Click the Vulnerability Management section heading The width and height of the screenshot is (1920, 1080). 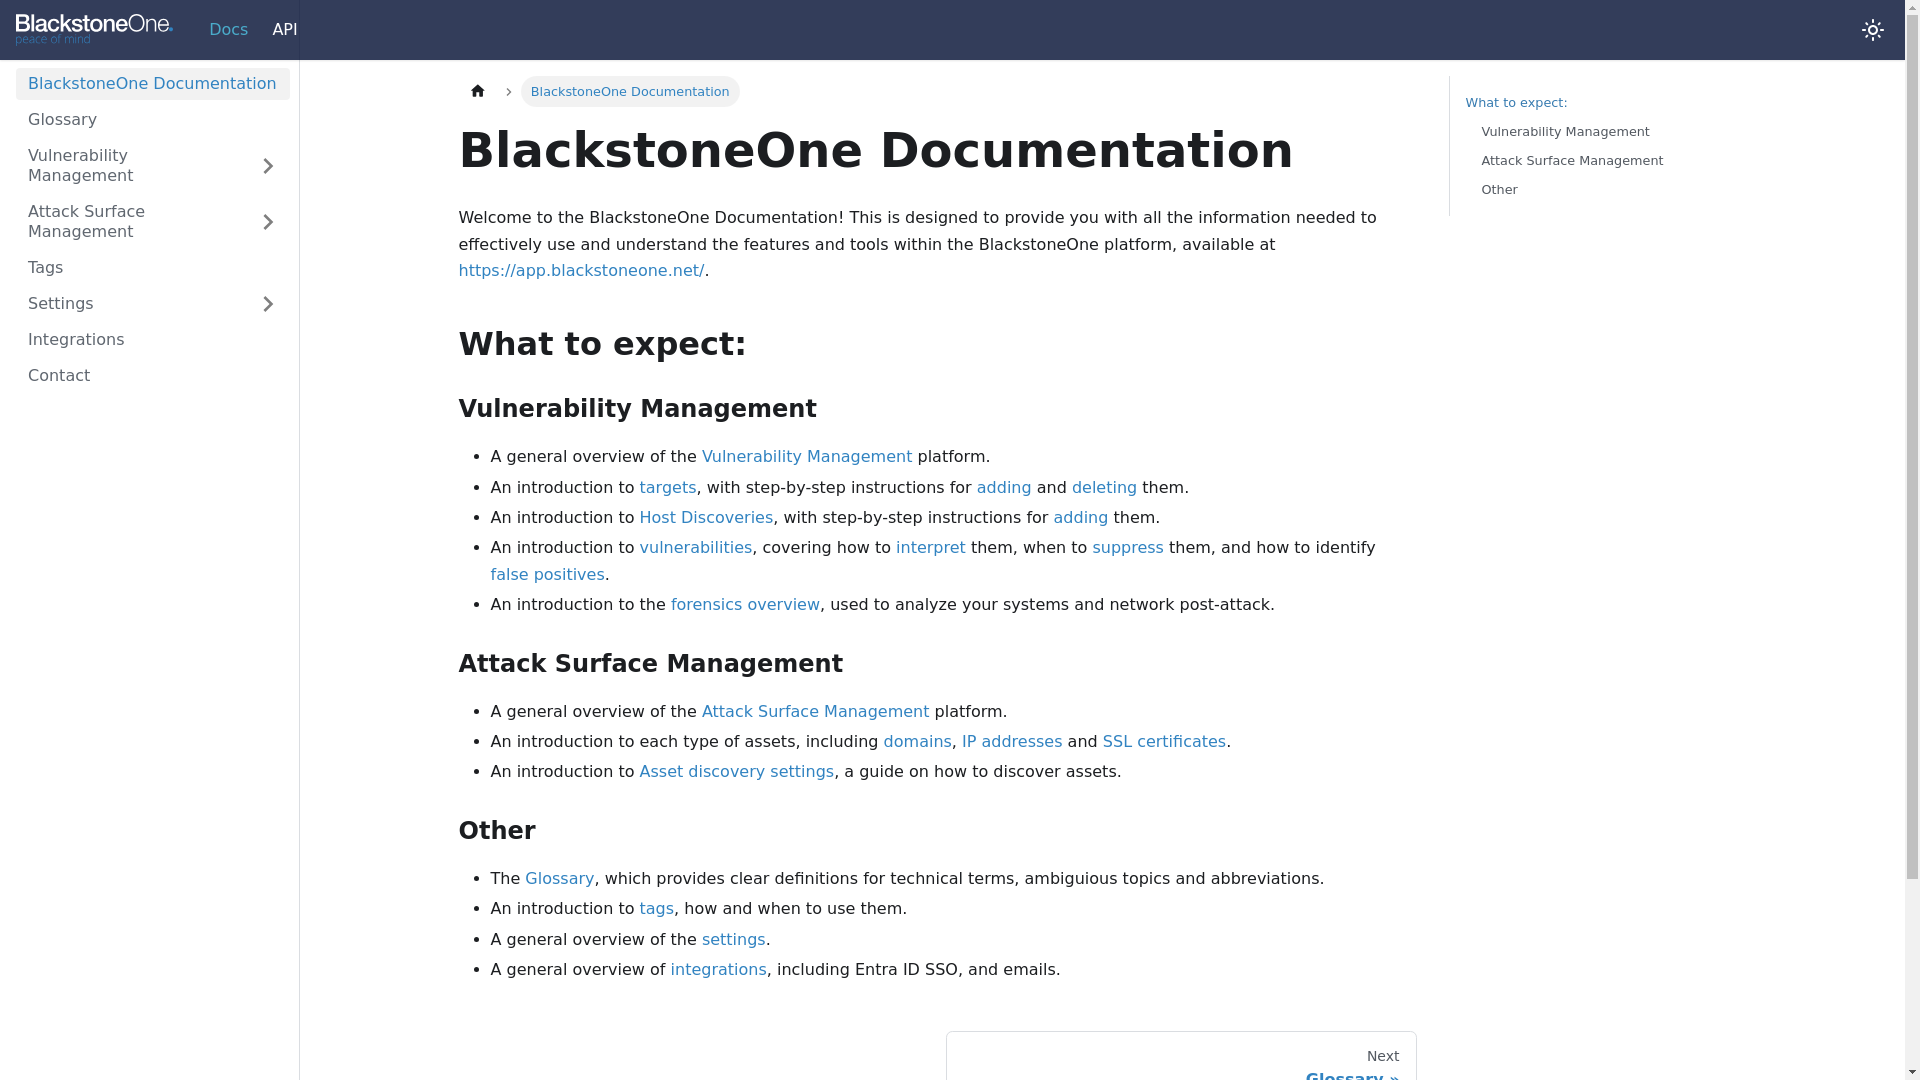coord(638,409)
